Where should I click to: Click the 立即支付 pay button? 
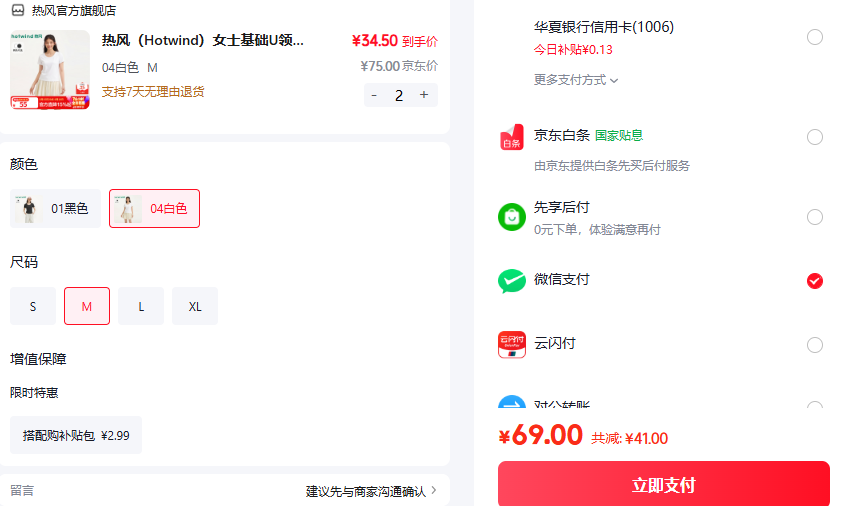click(x=664, y=484)
